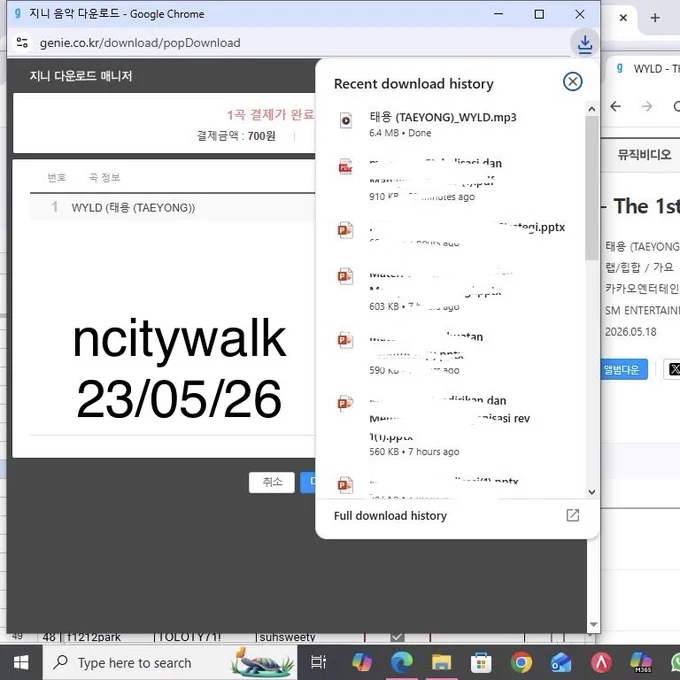Click the search highlight turtle image in taskbar

tap(263, 662)
